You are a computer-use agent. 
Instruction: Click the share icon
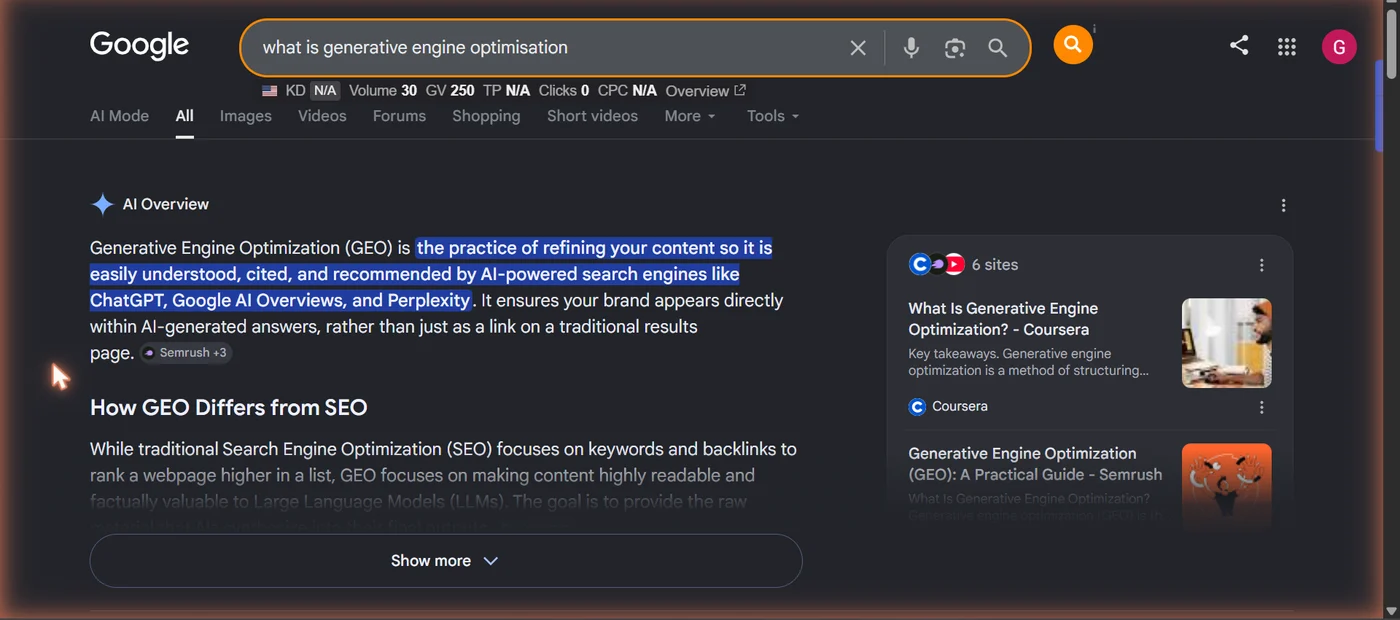[1239, 45]
